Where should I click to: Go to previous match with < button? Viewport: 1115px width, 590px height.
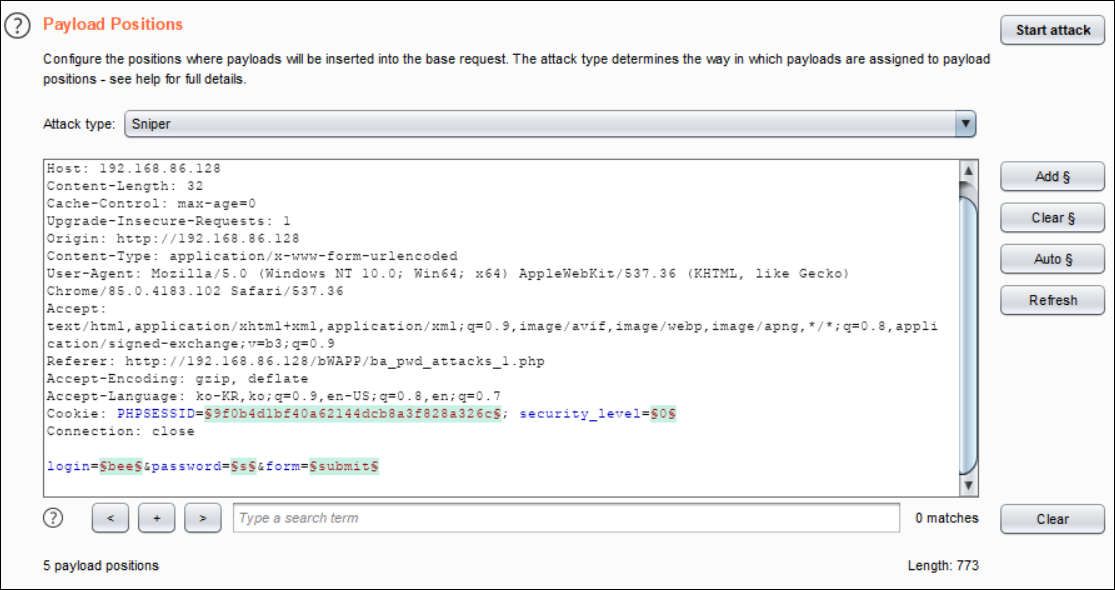click(110, 518)
